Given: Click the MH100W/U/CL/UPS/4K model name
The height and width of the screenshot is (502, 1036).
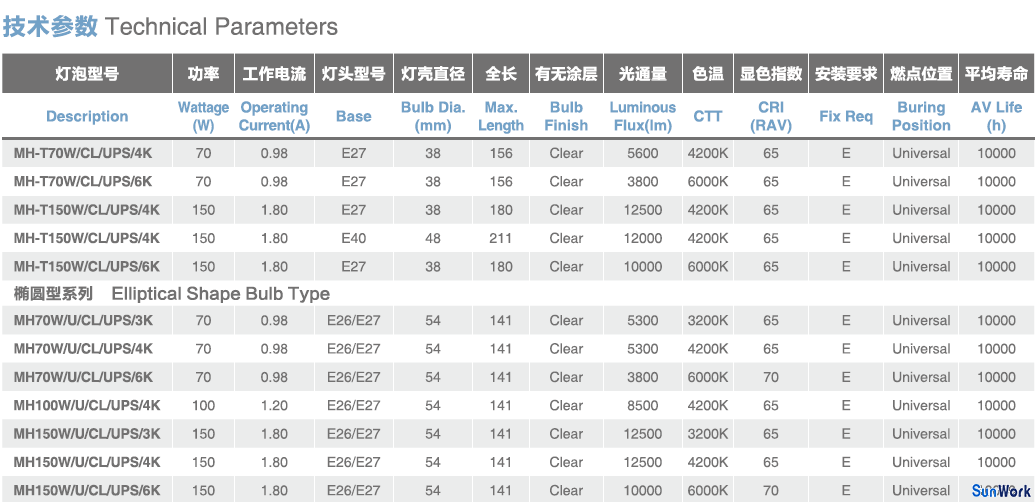Looking at the screenshot, I should (x=87, y=406).
